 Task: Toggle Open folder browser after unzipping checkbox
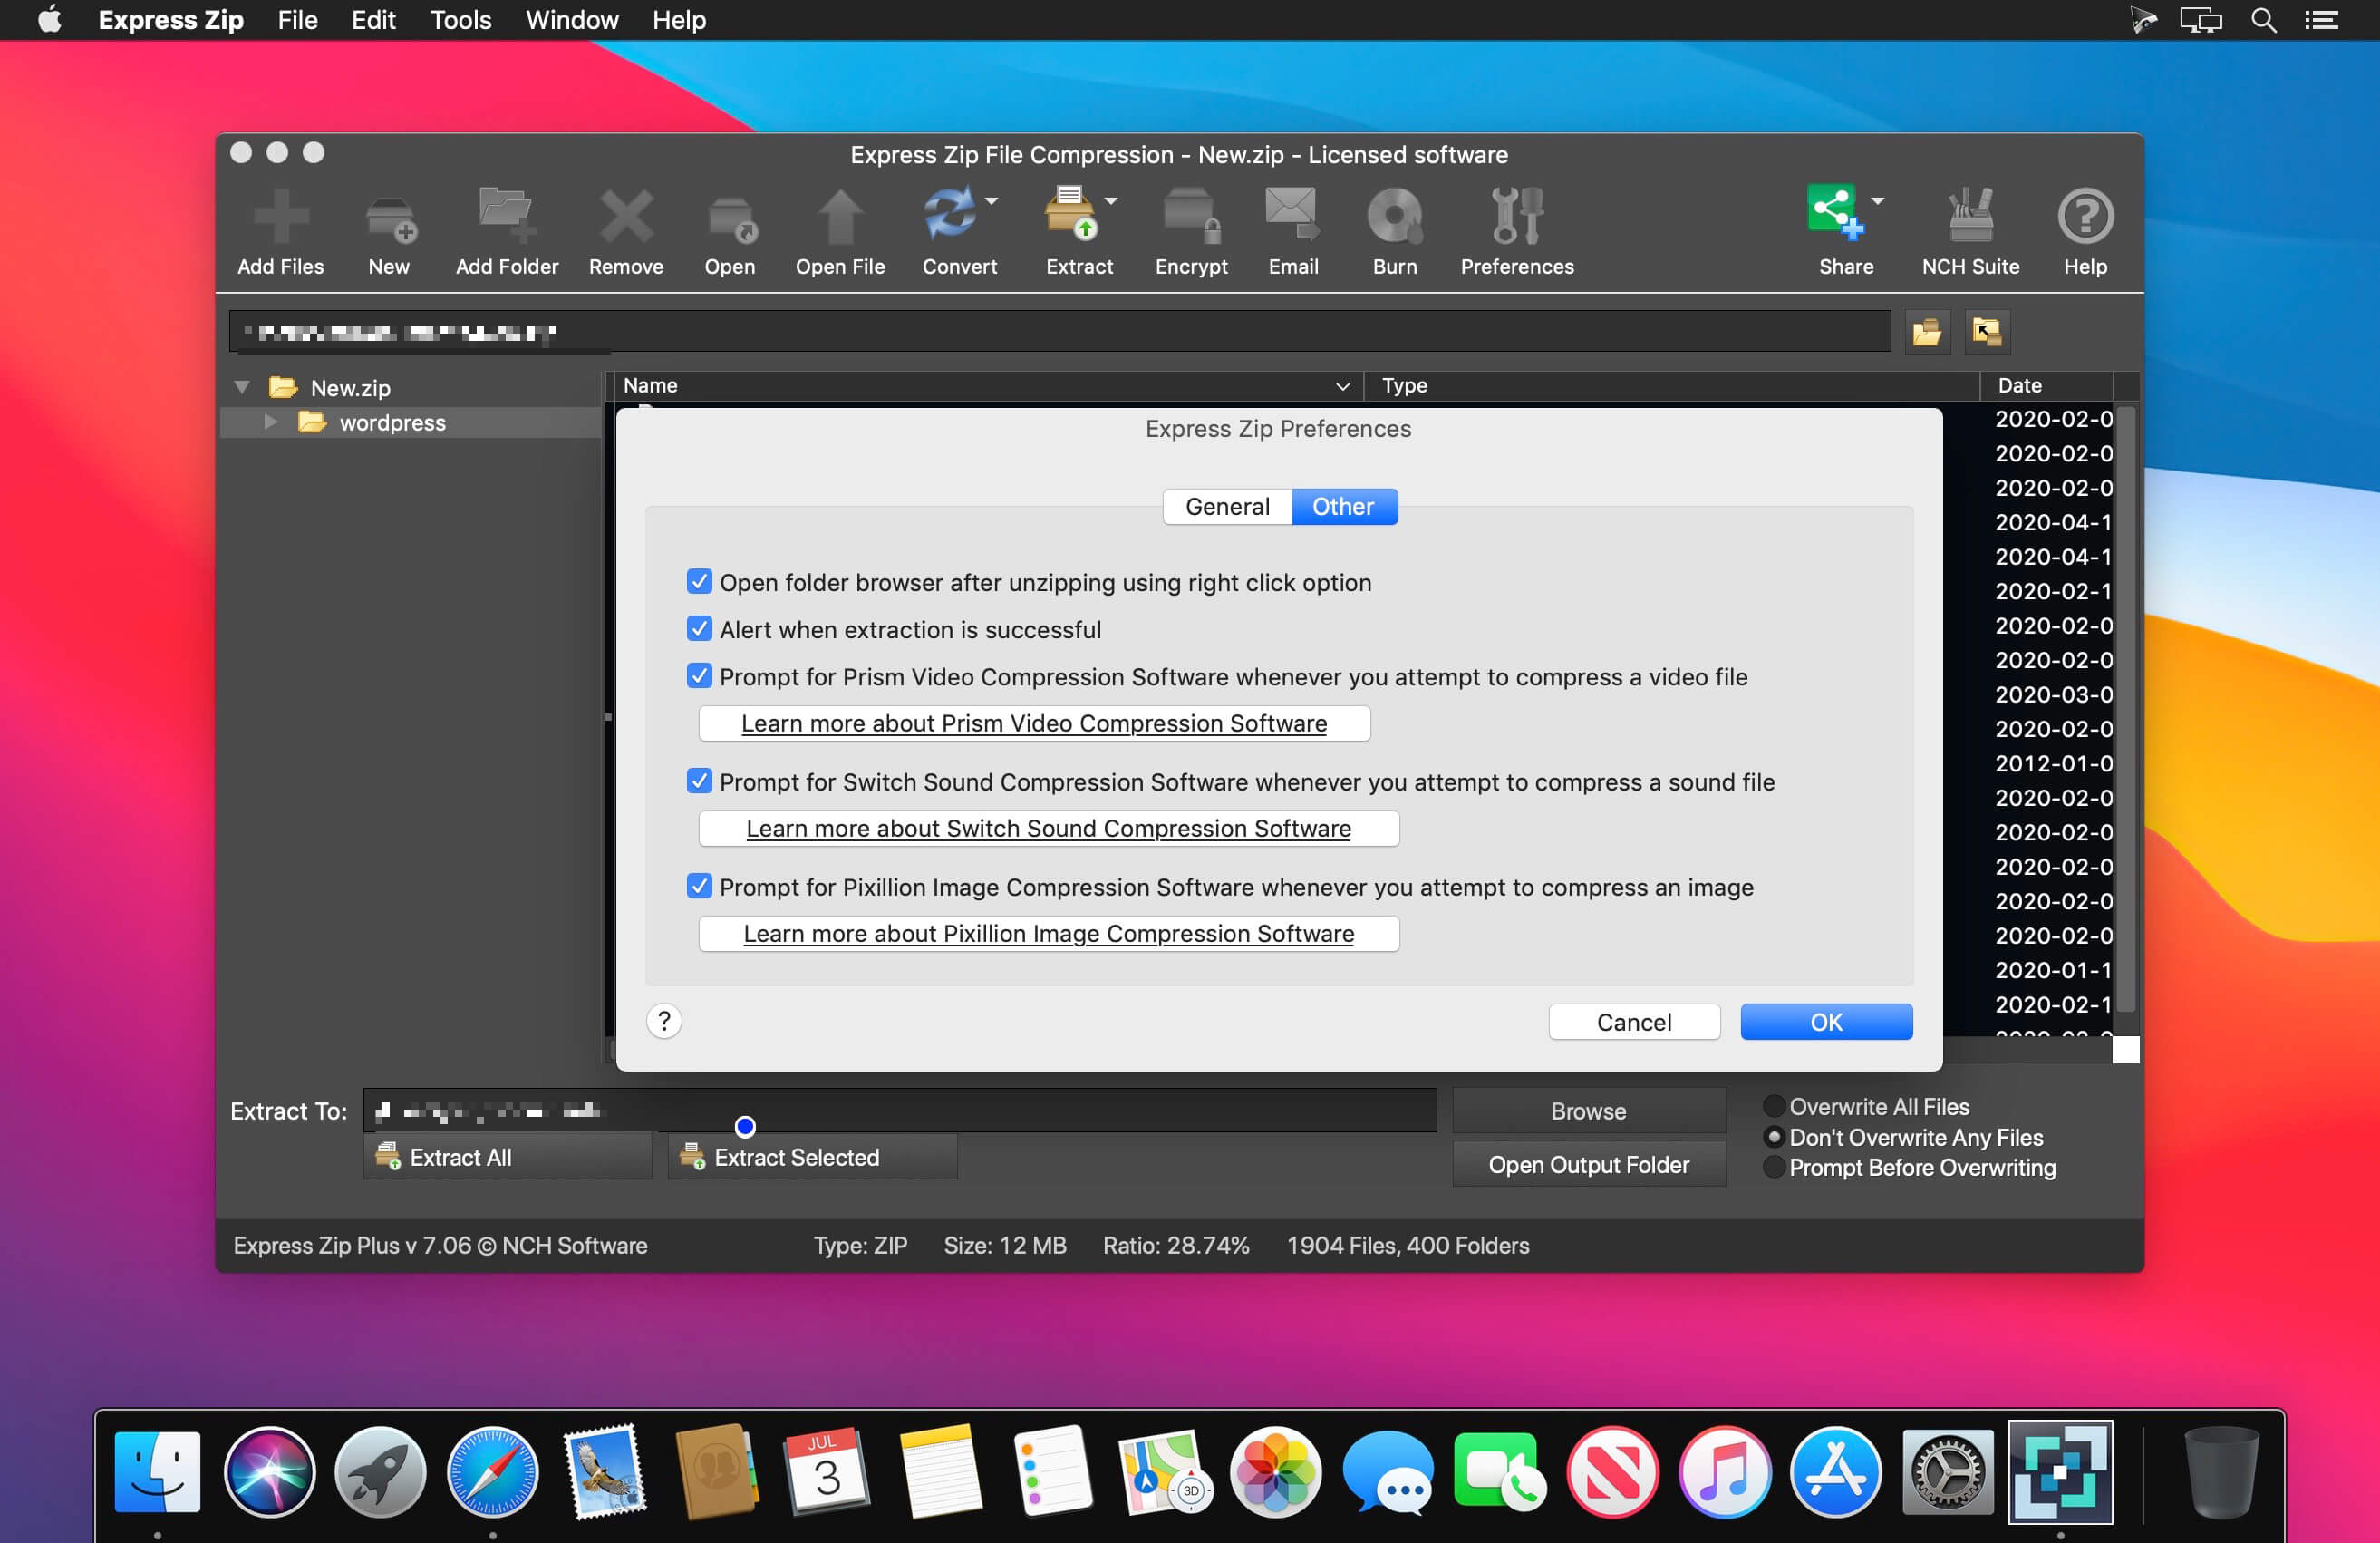coord(699,582)
